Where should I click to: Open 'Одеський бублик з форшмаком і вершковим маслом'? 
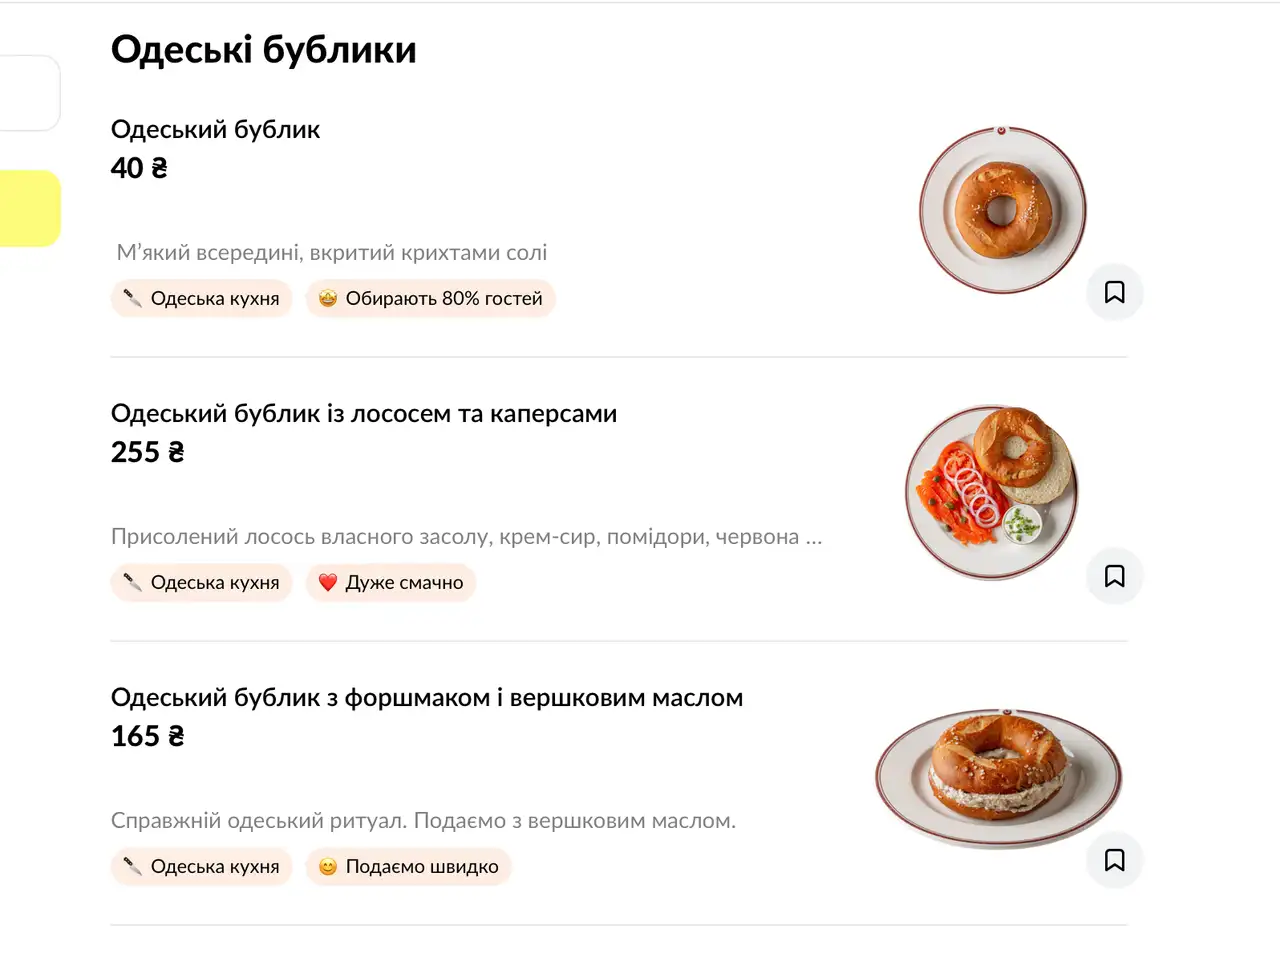point(426,697)
